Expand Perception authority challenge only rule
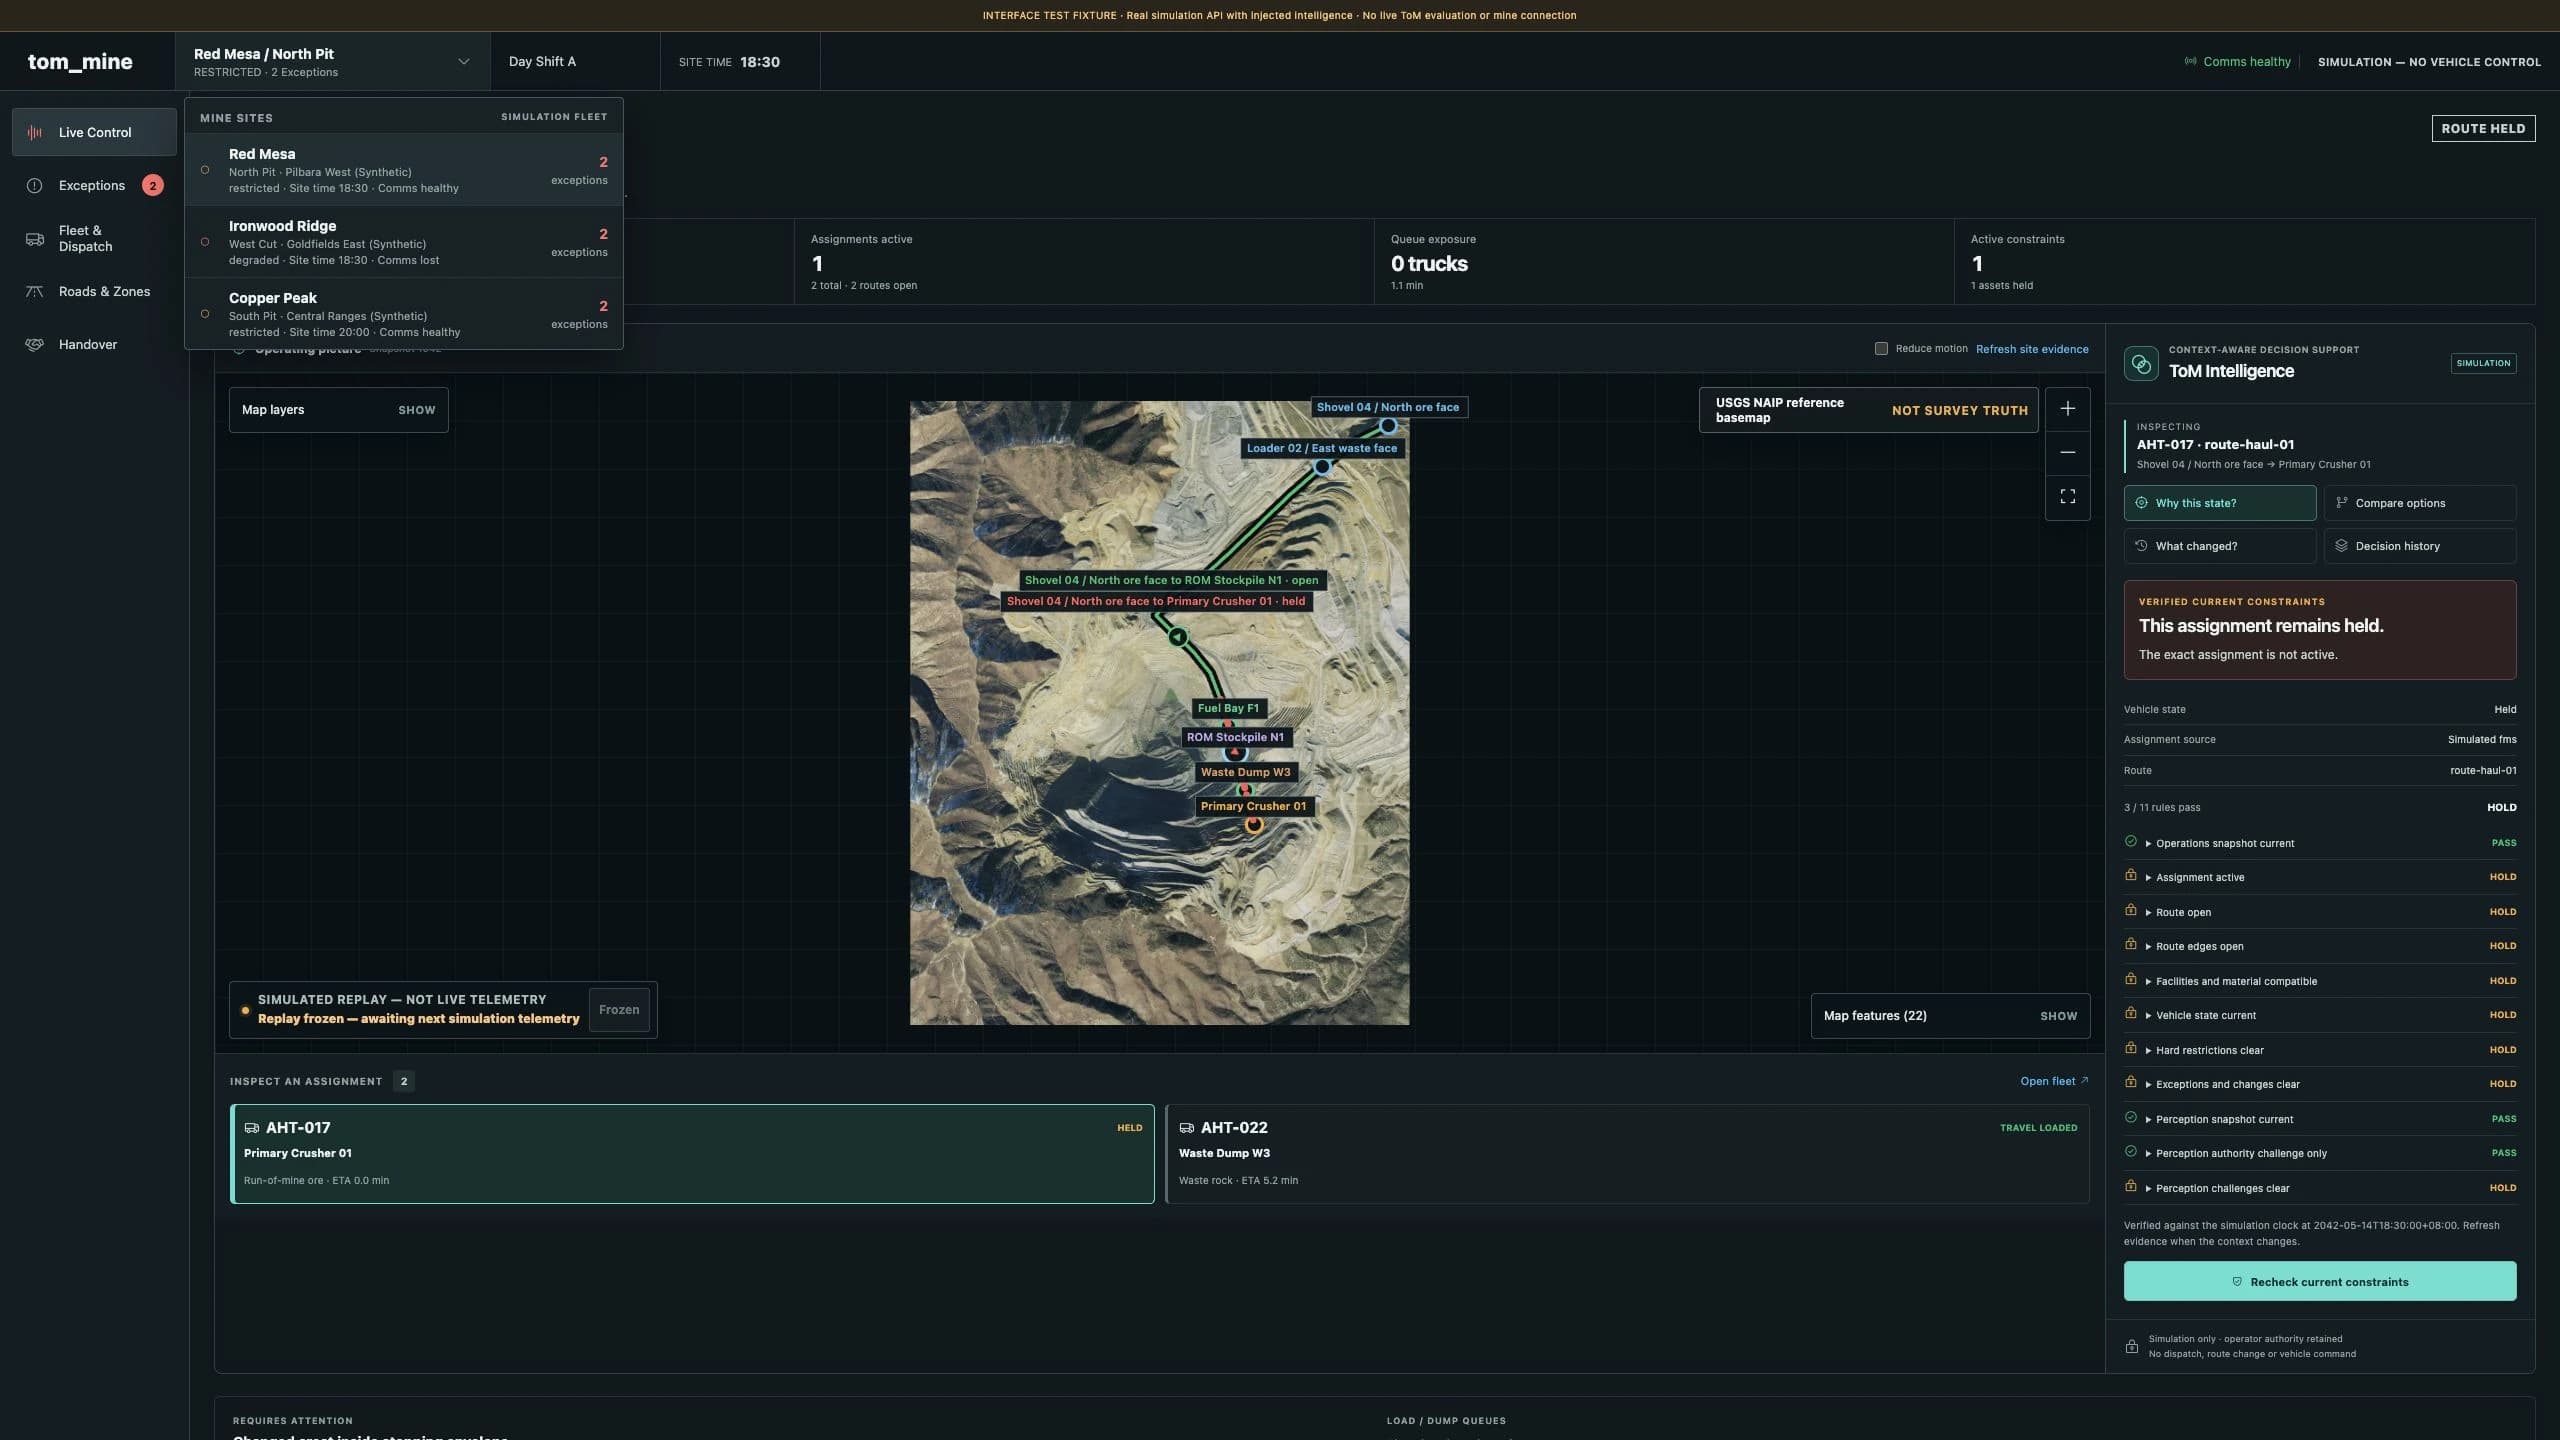This screenshot has width=2560, height=1440. pos(2320,1153)
